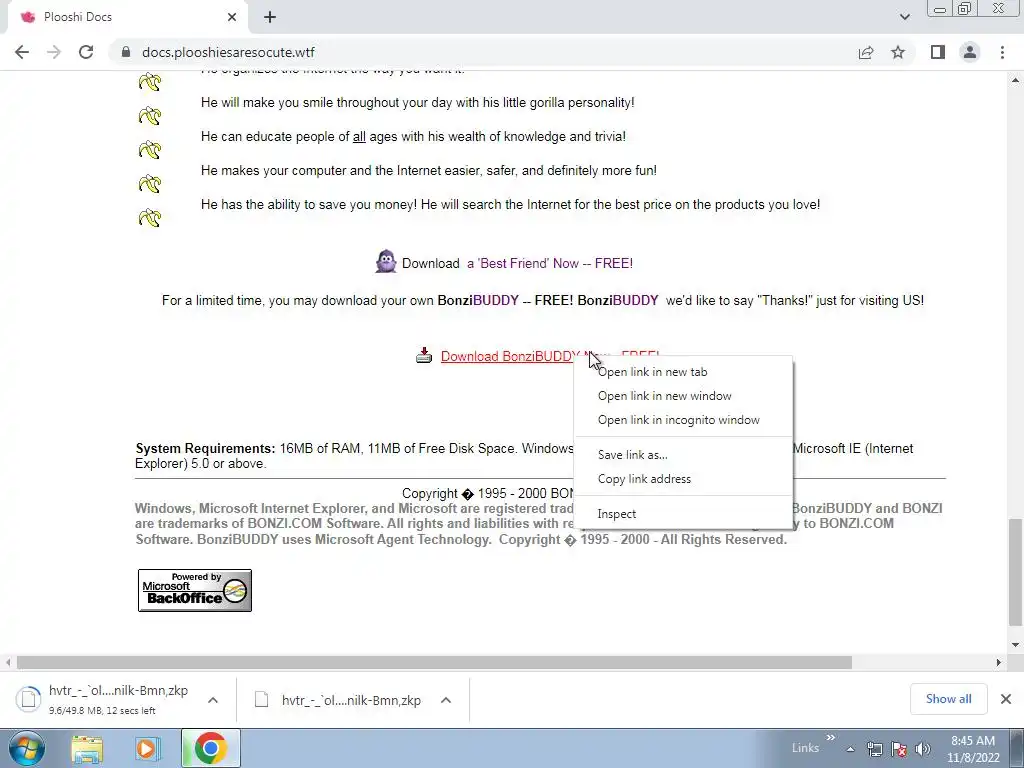The image size is (1024, 768).
Task: Open Windows Explorer from the taskbar
Action: (x=87, y=749)
